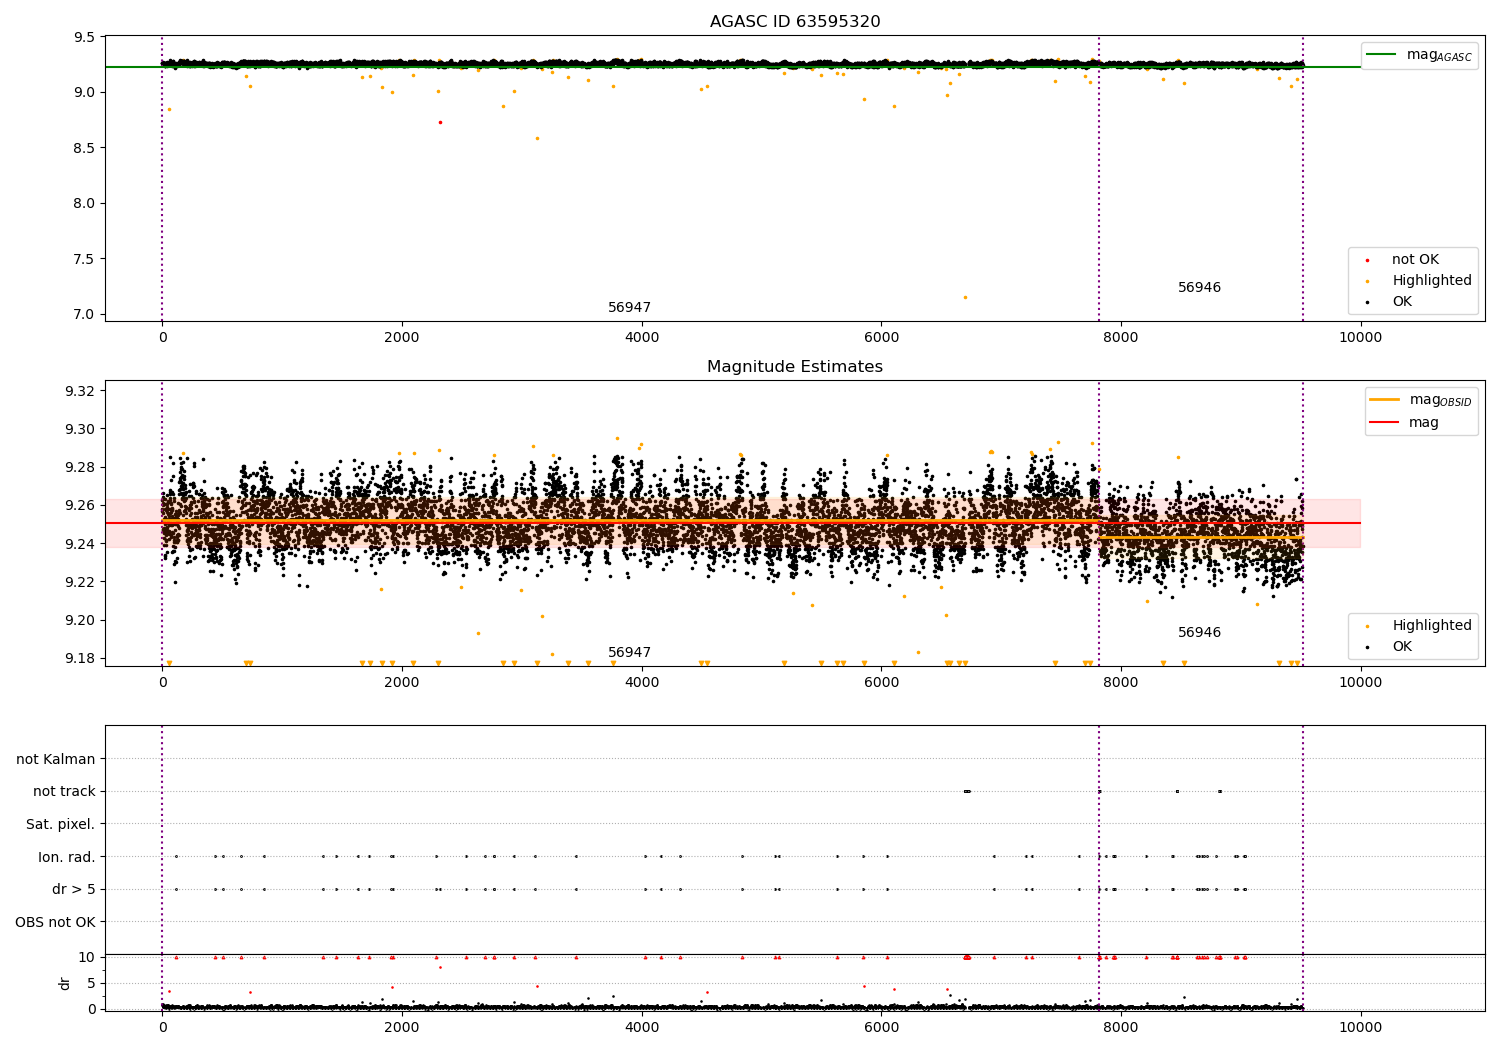Click the orange outlier point near magnitude 7.15
Viewport: 1500px width, 1050px height.
[965, 297]
